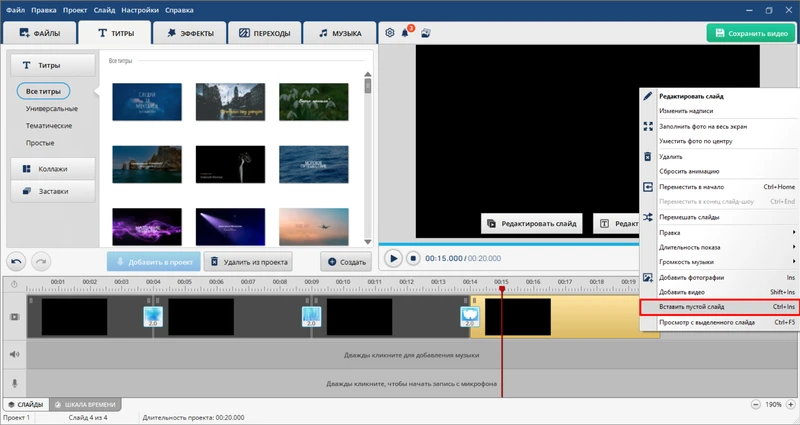Undo the last action

coord(16,262)
